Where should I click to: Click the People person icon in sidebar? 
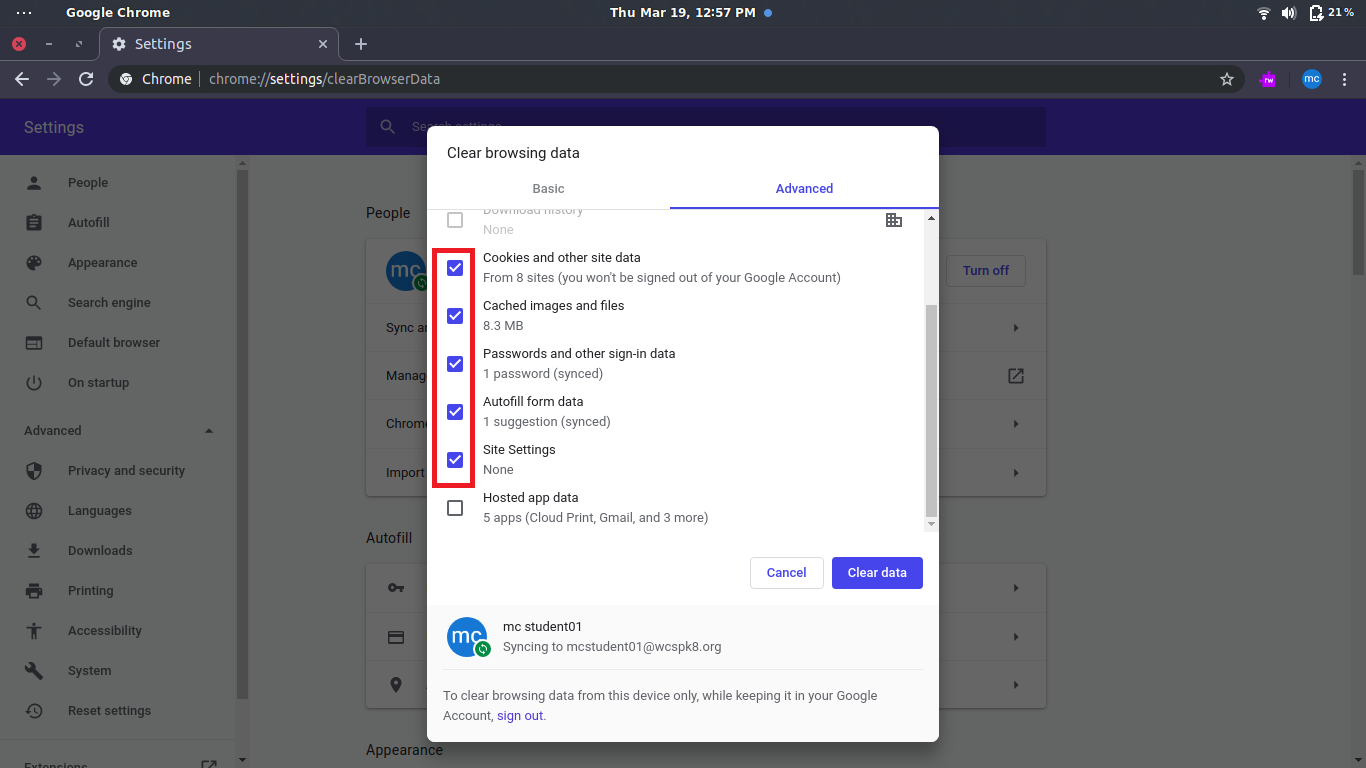(x=34, y=183)
